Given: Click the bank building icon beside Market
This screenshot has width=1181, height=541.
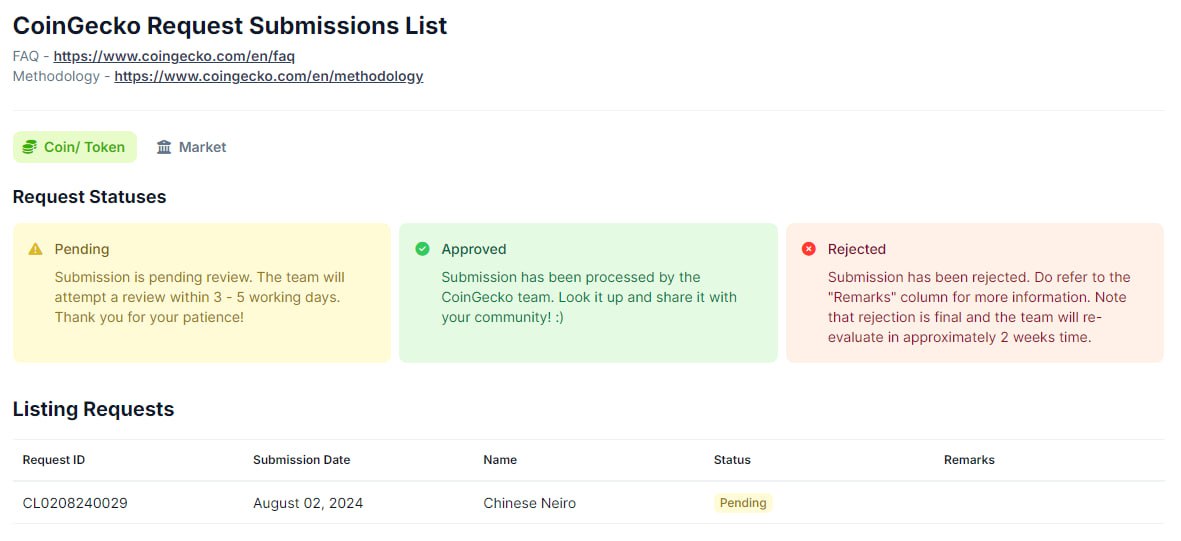Looking at the screenshot, I should click(164, 147).
